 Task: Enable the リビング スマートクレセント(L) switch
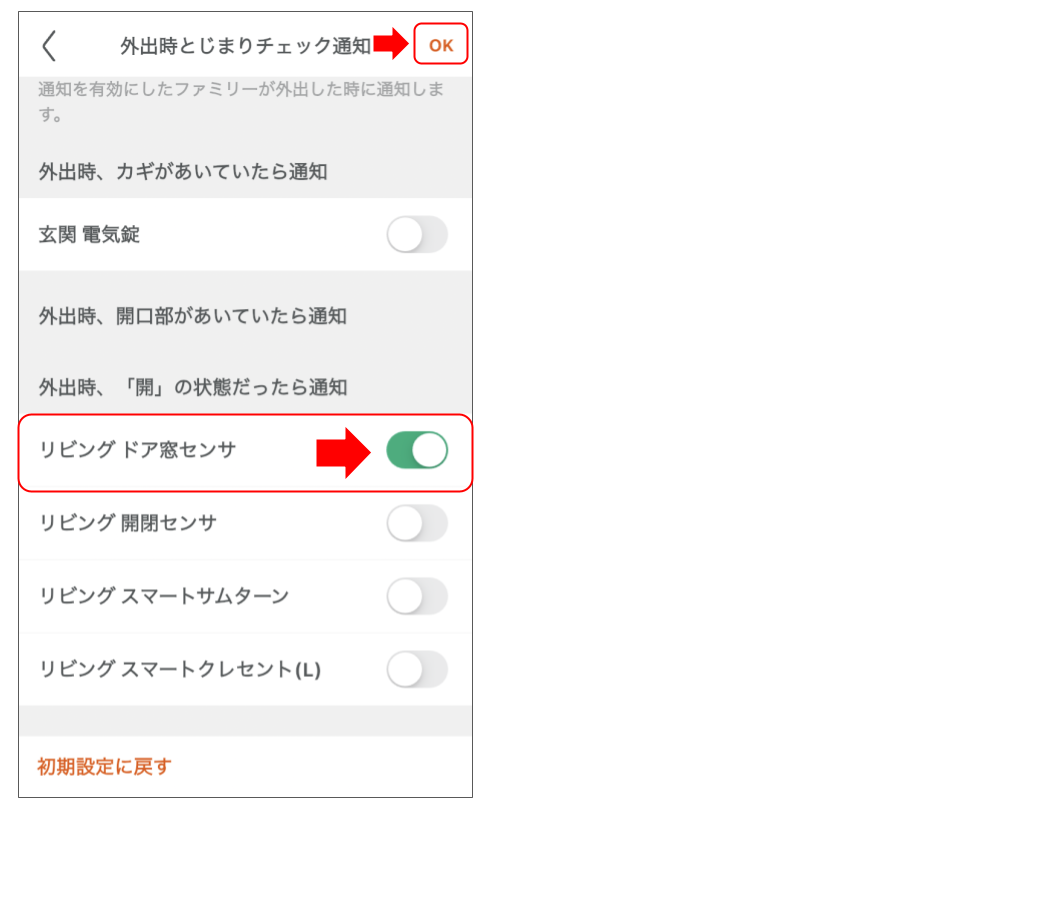point(417,669)
